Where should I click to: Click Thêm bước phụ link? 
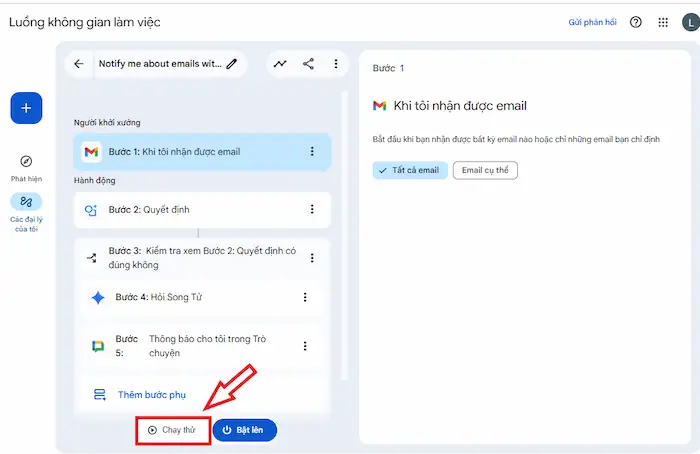tap(152, 395)
